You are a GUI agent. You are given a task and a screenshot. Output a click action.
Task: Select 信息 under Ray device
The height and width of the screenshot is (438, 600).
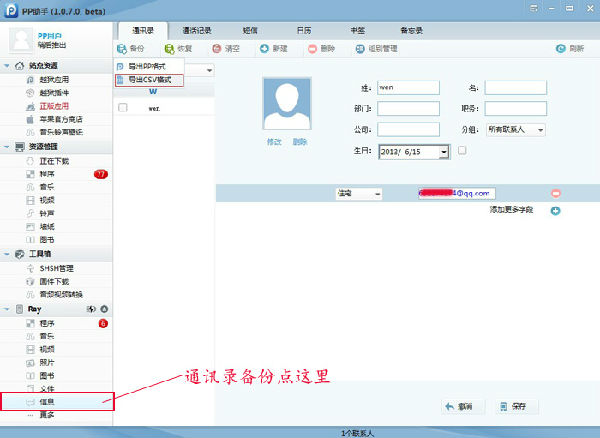pos(57,402)
